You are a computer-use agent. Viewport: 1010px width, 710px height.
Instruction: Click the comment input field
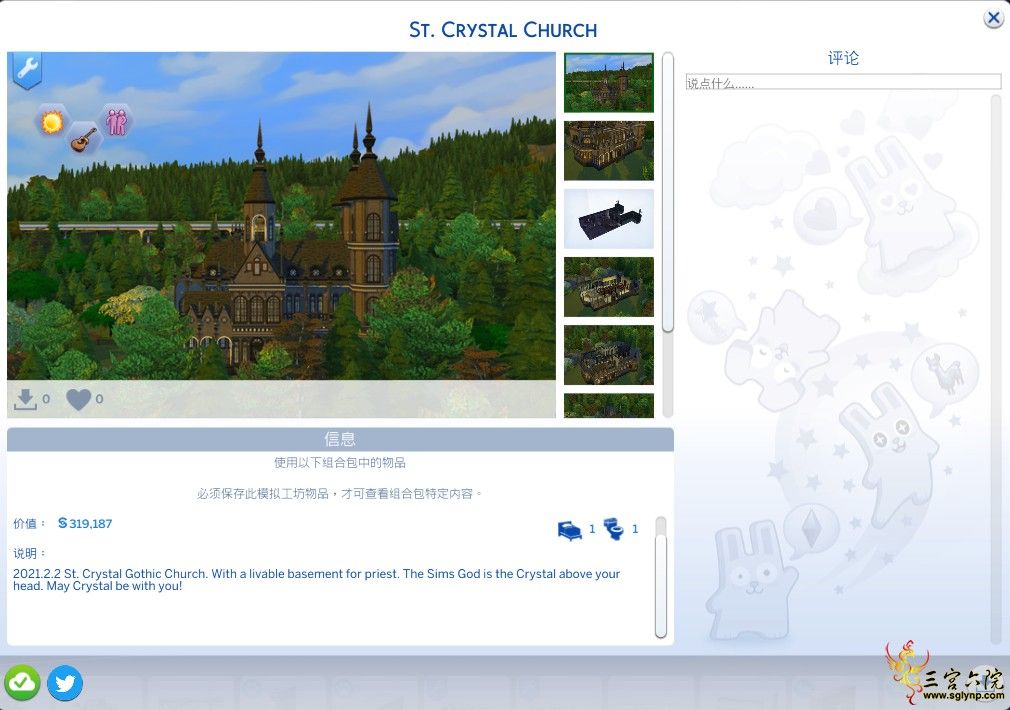[x=843, y=82]
